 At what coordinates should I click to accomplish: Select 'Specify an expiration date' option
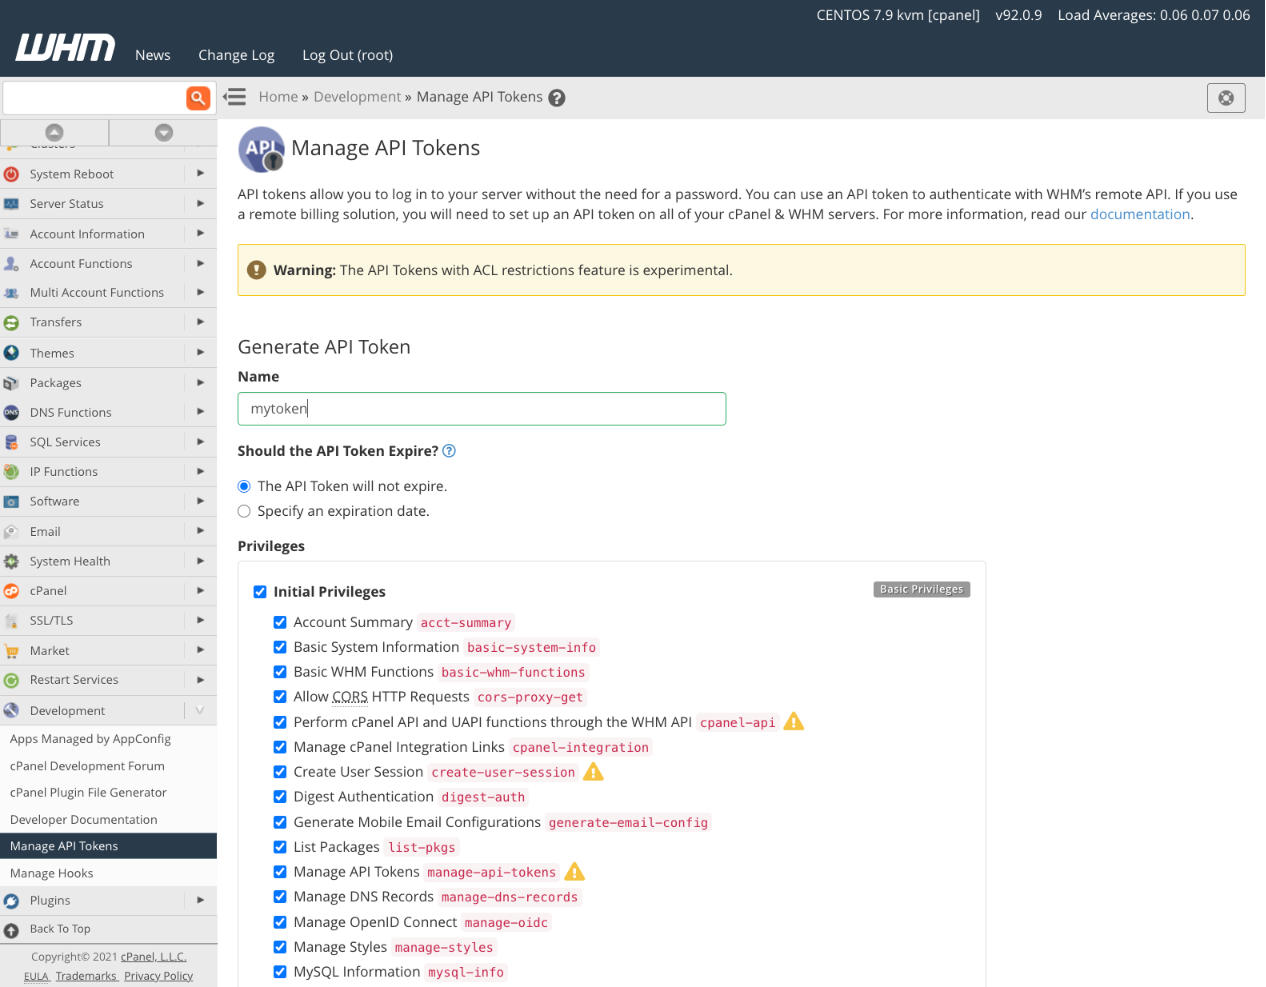pyautogui.click(x=243, y=510)
